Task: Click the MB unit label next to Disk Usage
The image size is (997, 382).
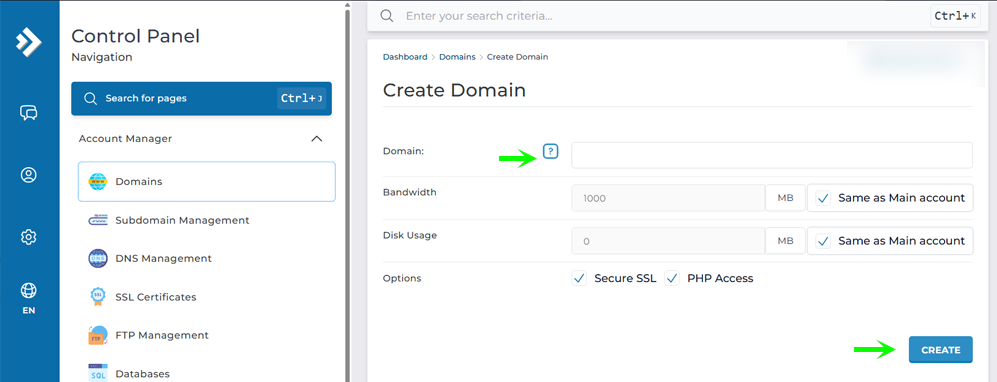Action: pyautogui.click(x=785, y=241)
